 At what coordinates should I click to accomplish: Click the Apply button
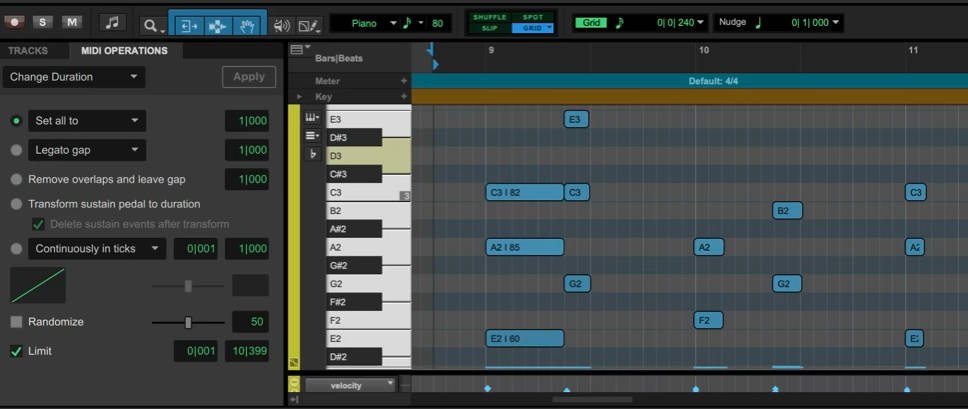pyautogui.click(x=248, y=77)
